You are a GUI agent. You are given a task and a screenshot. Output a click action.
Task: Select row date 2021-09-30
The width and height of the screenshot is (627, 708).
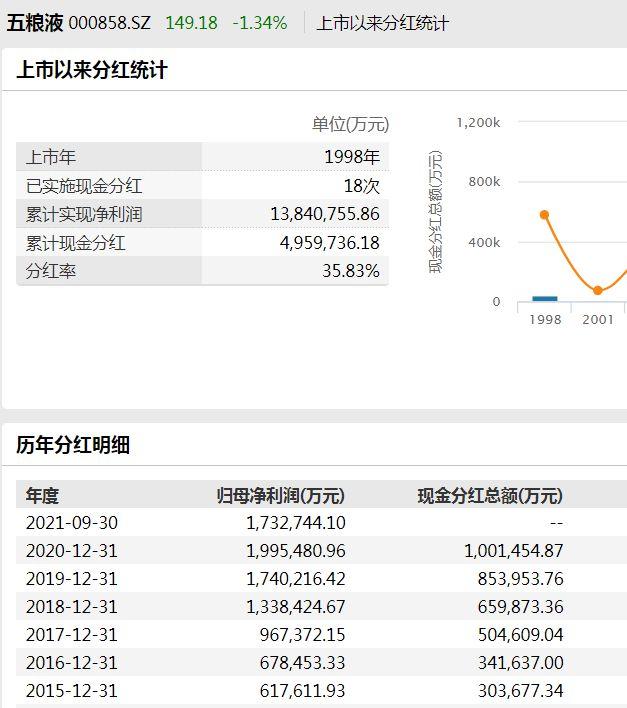[72, 523]
